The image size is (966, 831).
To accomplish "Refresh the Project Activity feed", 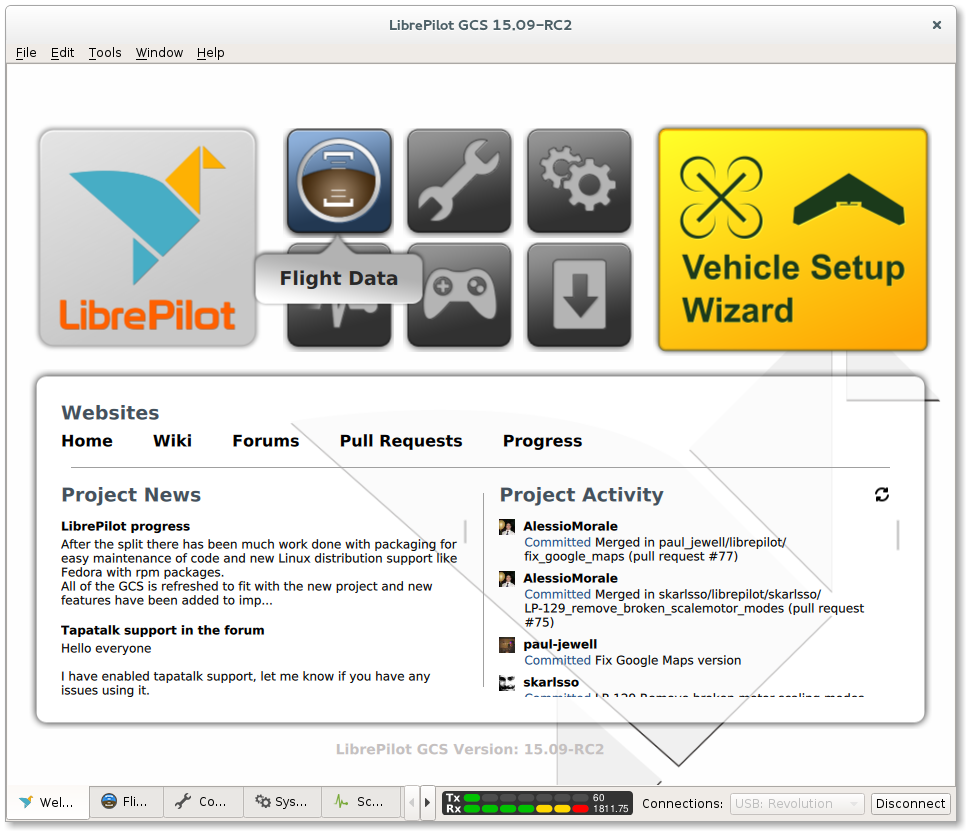I will point(882,494).
